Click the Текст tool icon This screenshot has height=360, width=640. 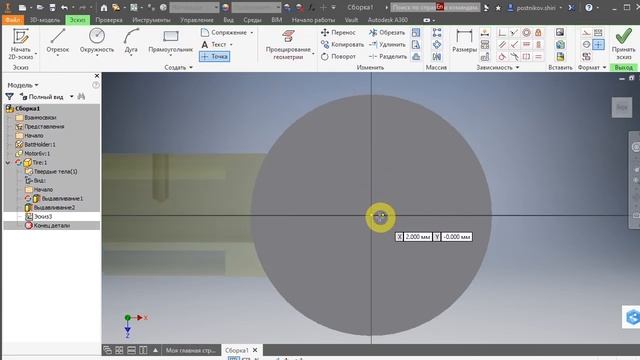[205, 44]
